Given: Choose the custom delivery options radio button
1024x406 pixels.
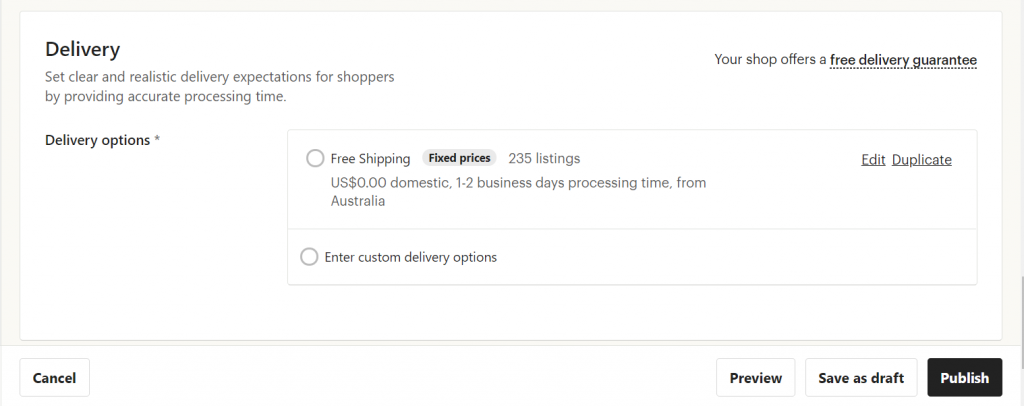Looking at the screenshot, I should pos(309,257).
